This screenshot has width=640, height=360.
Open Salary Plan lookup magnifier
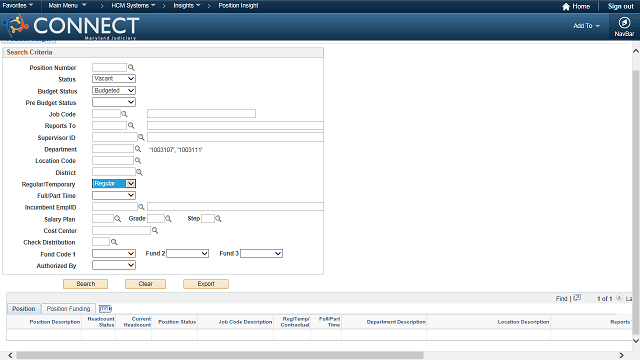[118, 219]
